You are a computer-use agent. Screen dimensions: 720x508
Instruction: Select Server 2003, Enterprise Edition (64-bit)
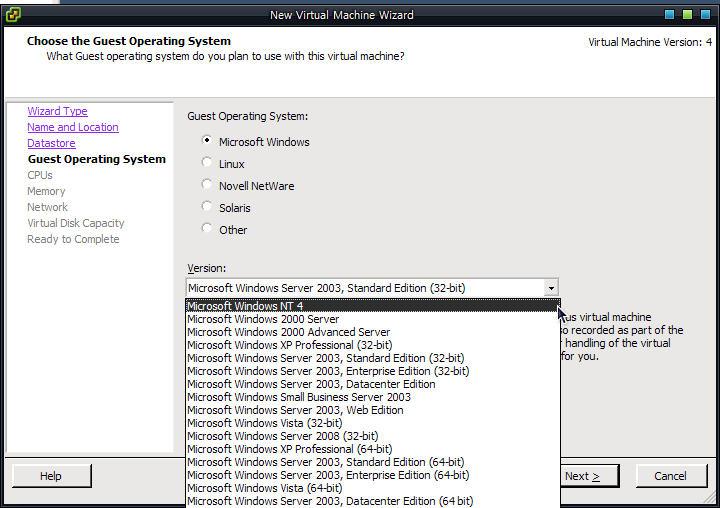[373, 475]
